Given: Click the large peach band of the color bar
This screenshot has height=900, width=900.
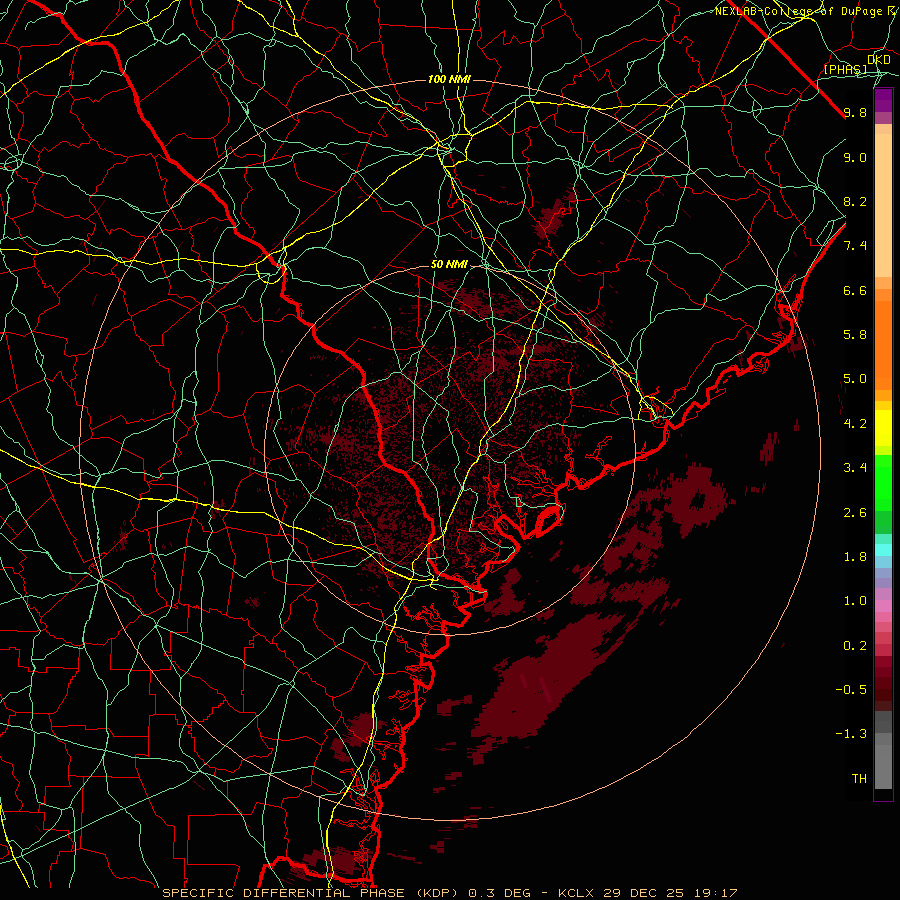Looking at the screenshot, I should 883,205.
